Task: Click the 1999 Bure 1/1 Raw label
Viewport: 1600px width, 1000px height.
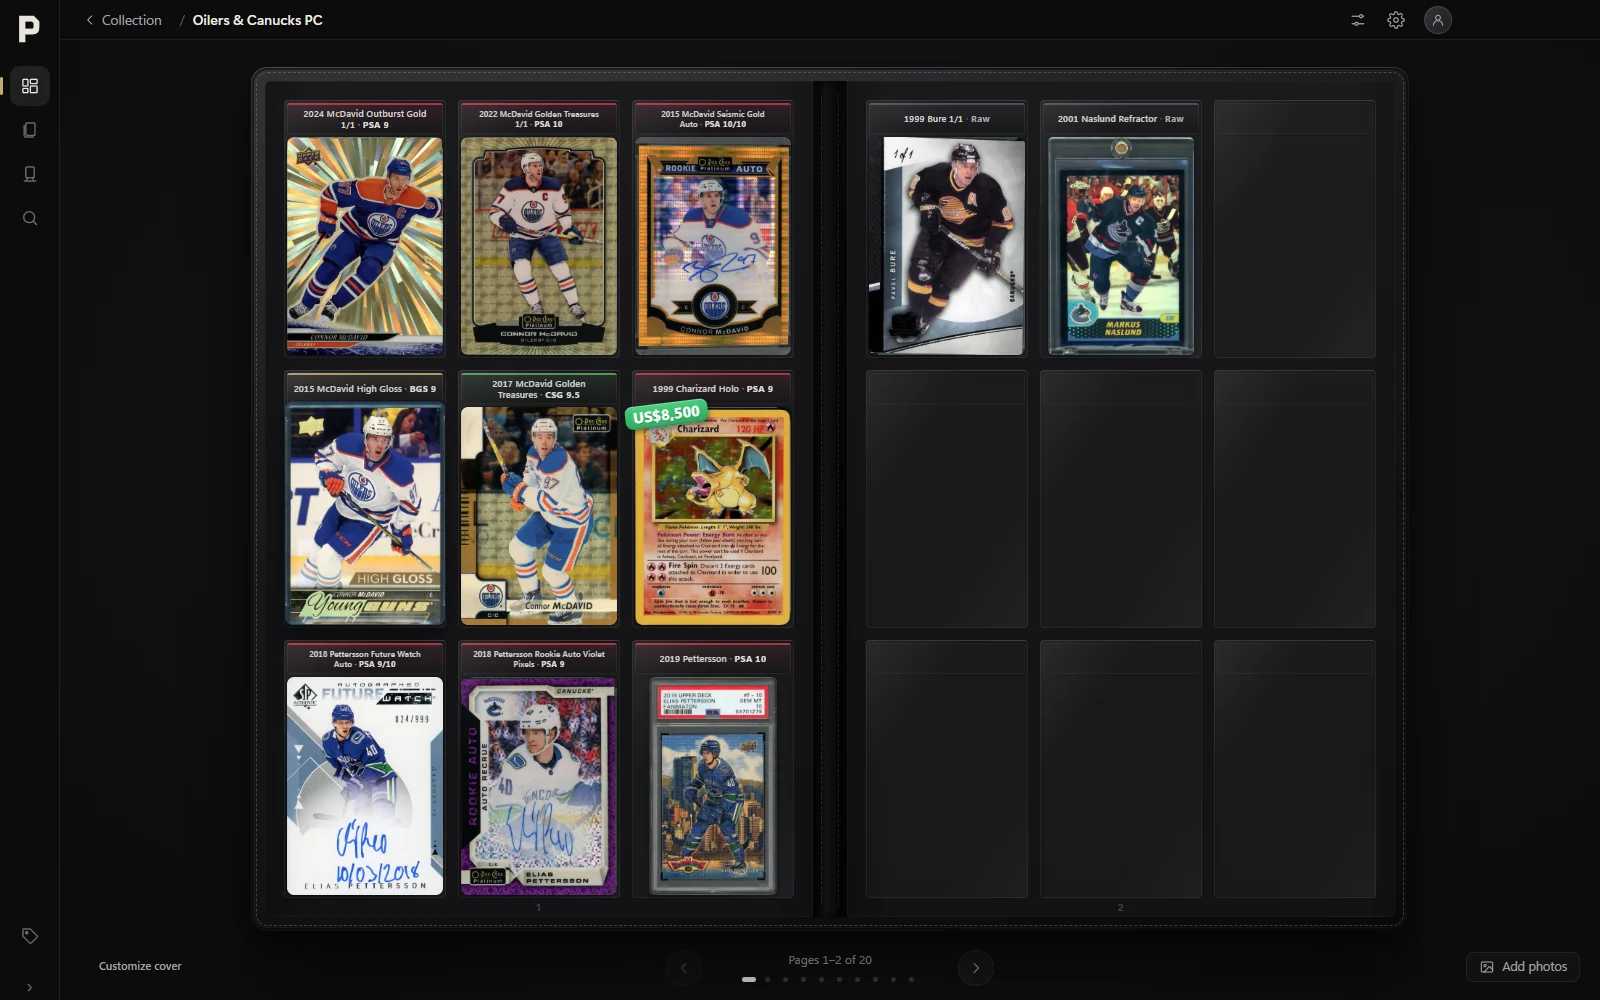Action: click(947, 119)
